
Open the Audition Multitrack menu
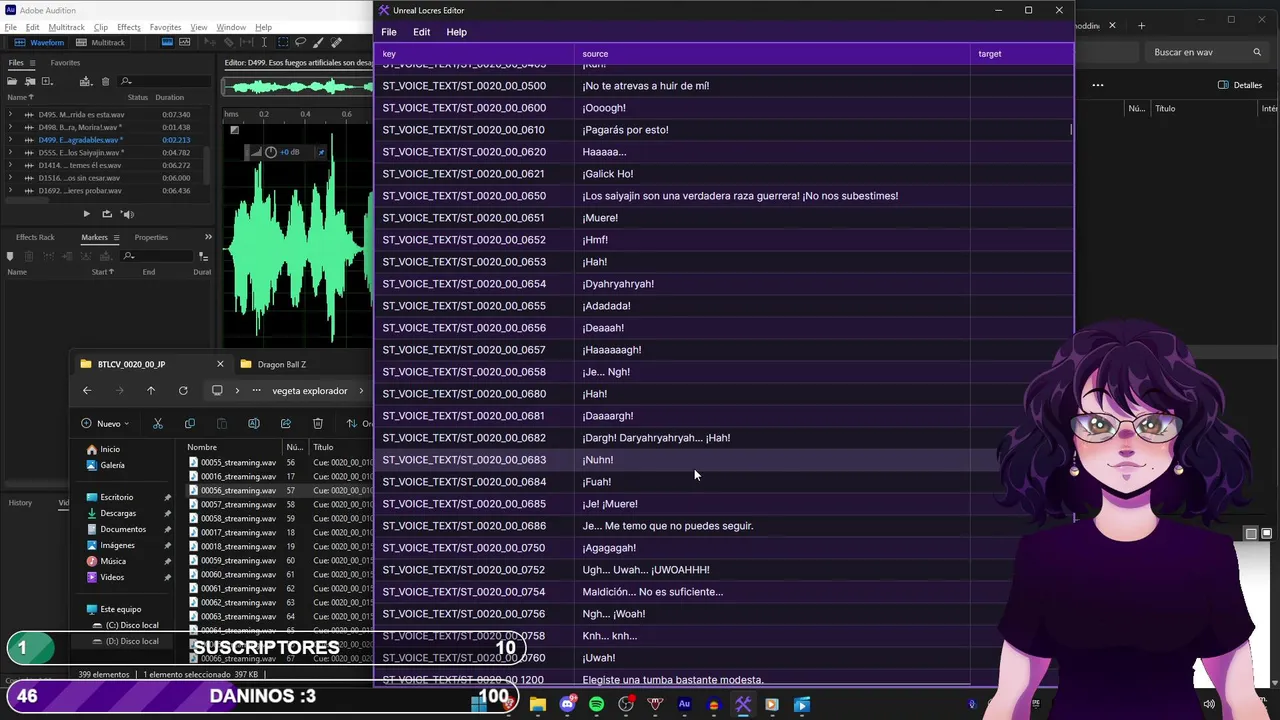click(x=67, y=27)
